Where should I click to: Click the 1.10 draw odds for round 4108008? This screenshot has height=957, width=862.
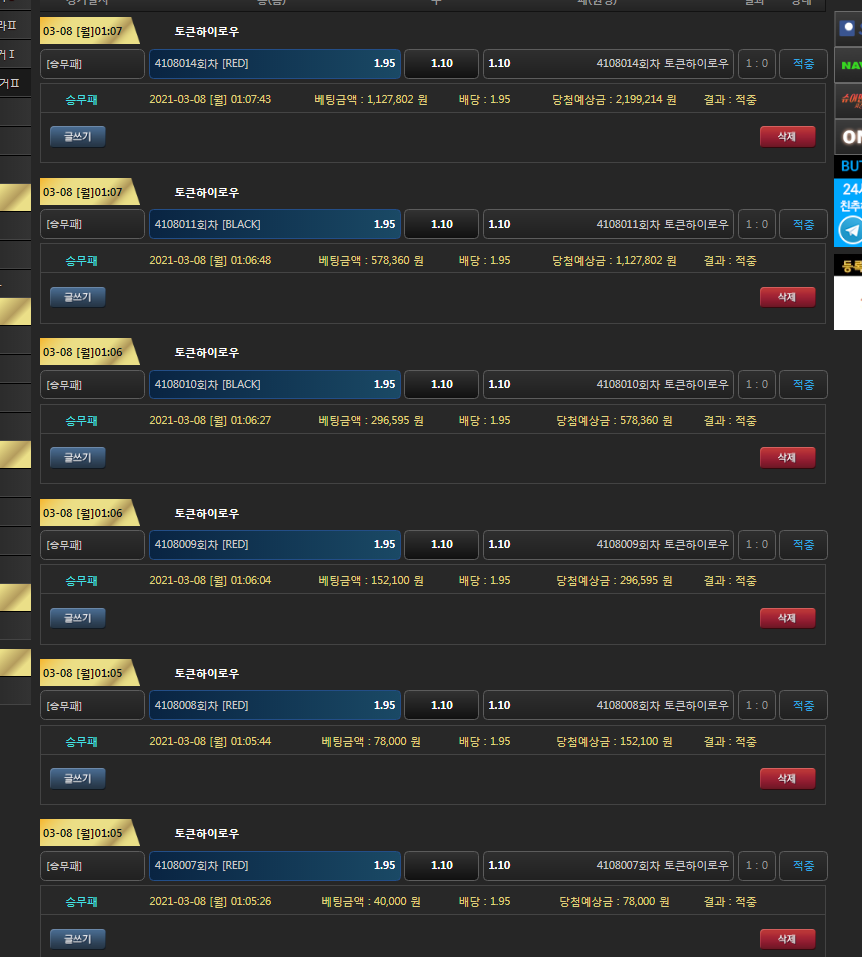[441, 705]
